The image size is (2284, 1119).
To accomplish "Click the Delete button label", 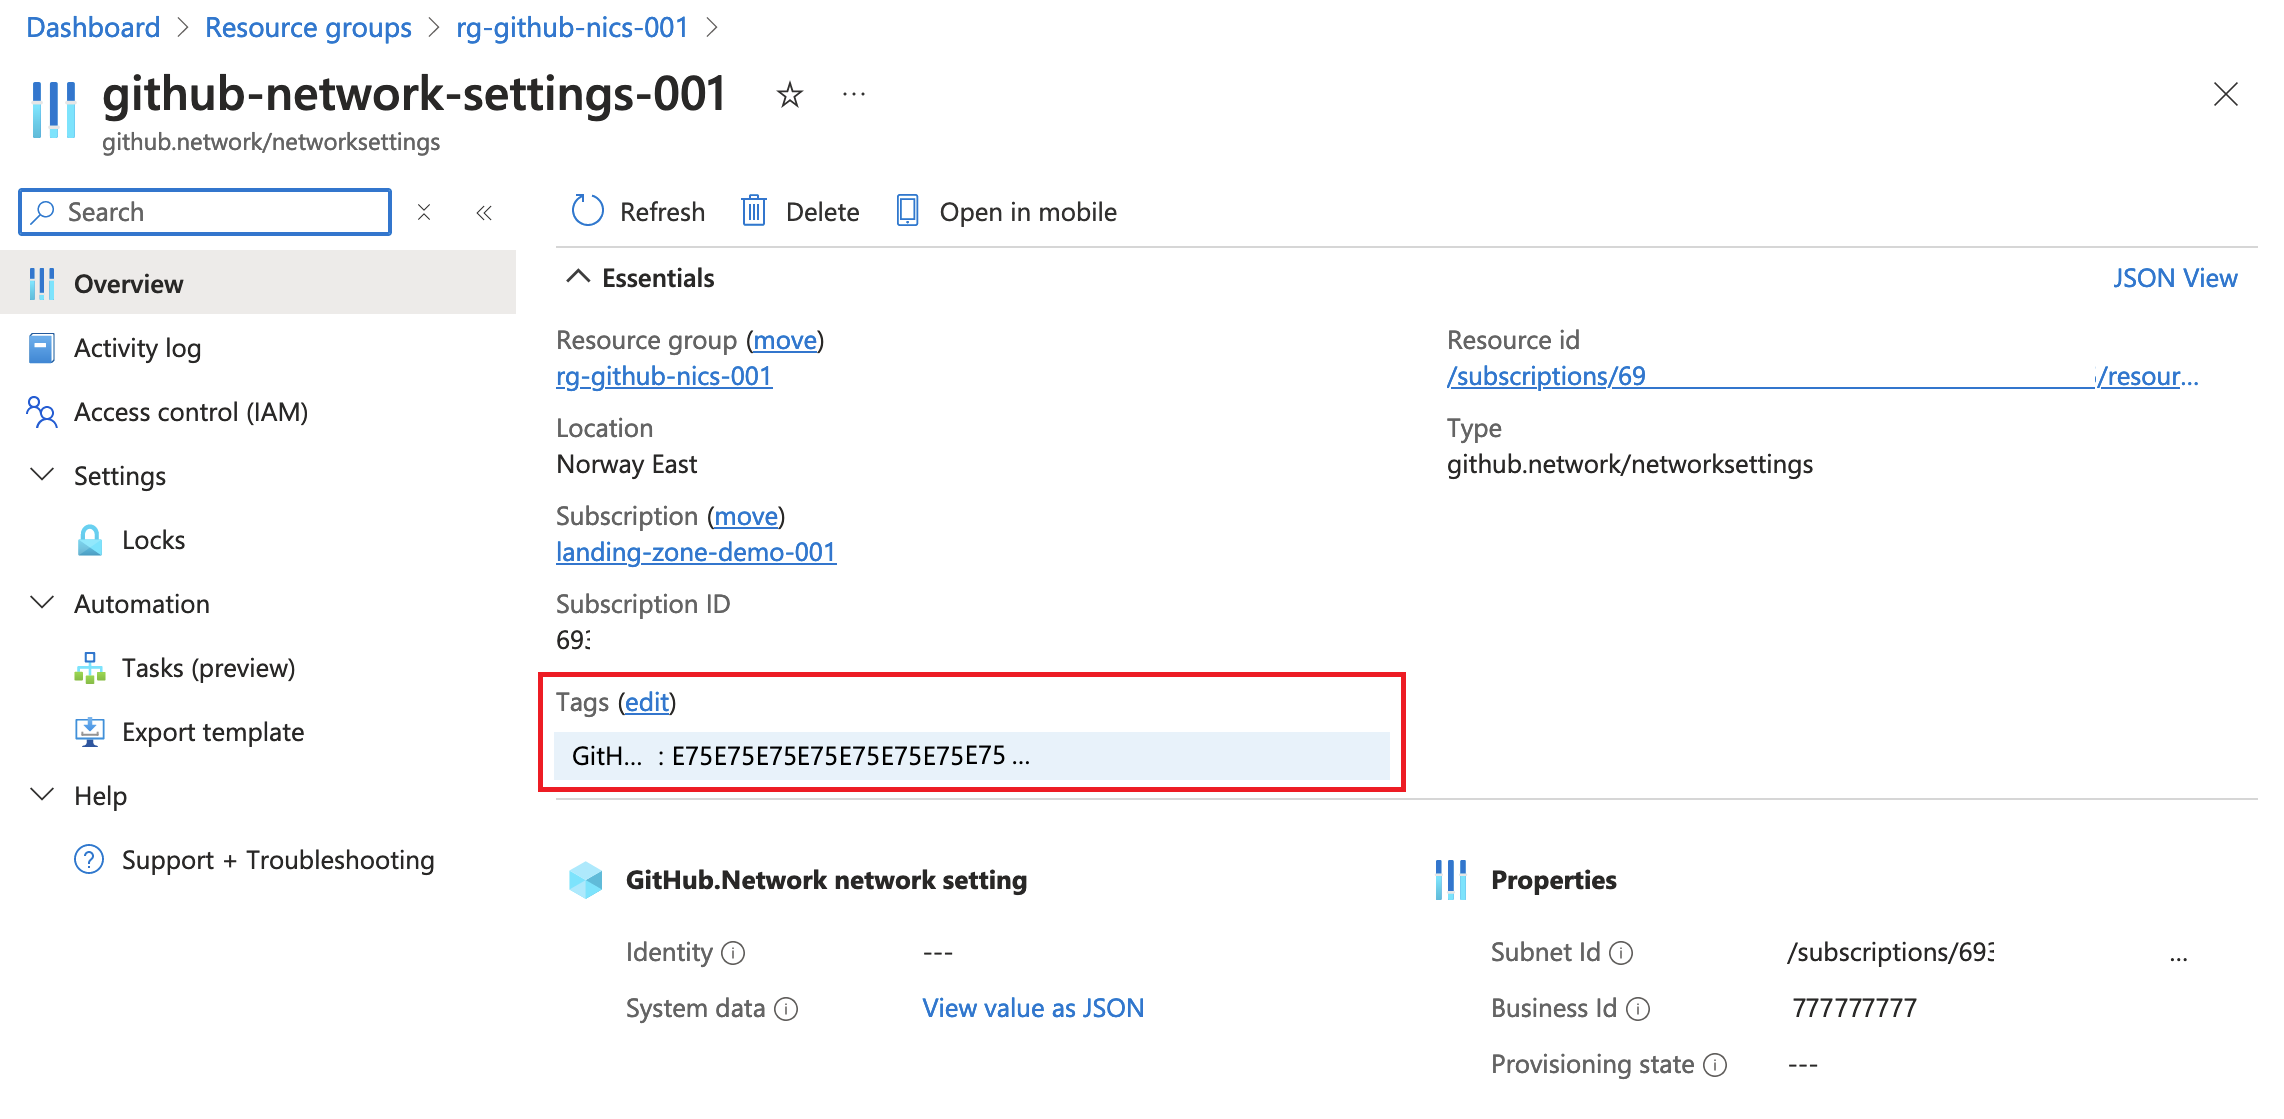I will (x=822, y=212).
